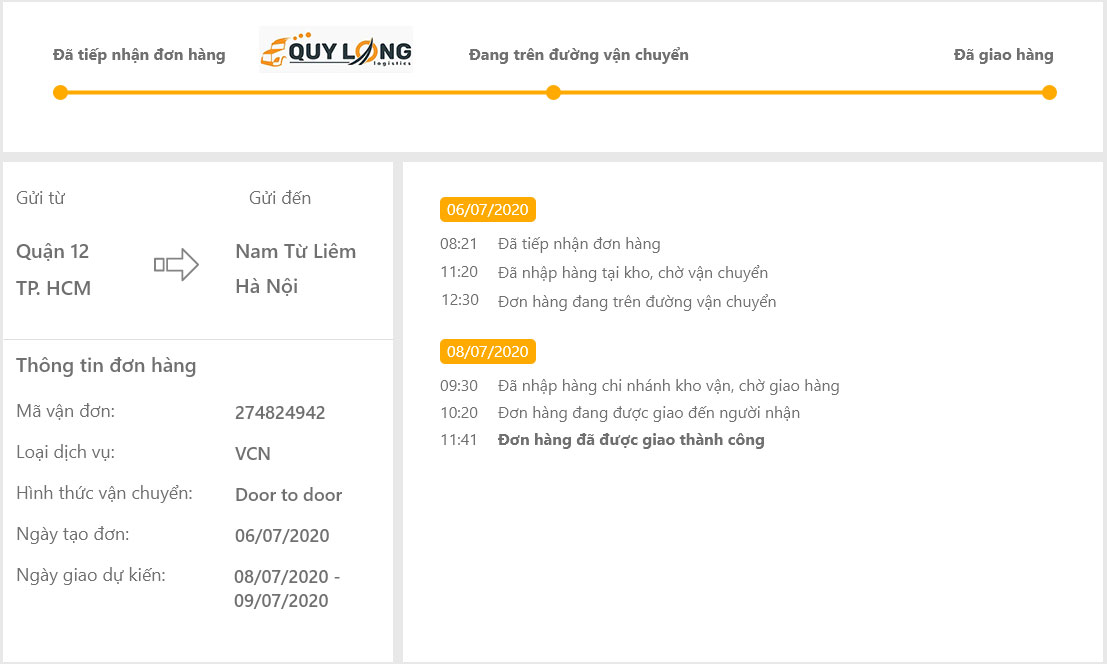This screenshot has width=1107, height=664.
Task: Click the arrow icon between Quận 12 and Nam Từ Liêm
Action: [176, 265]
